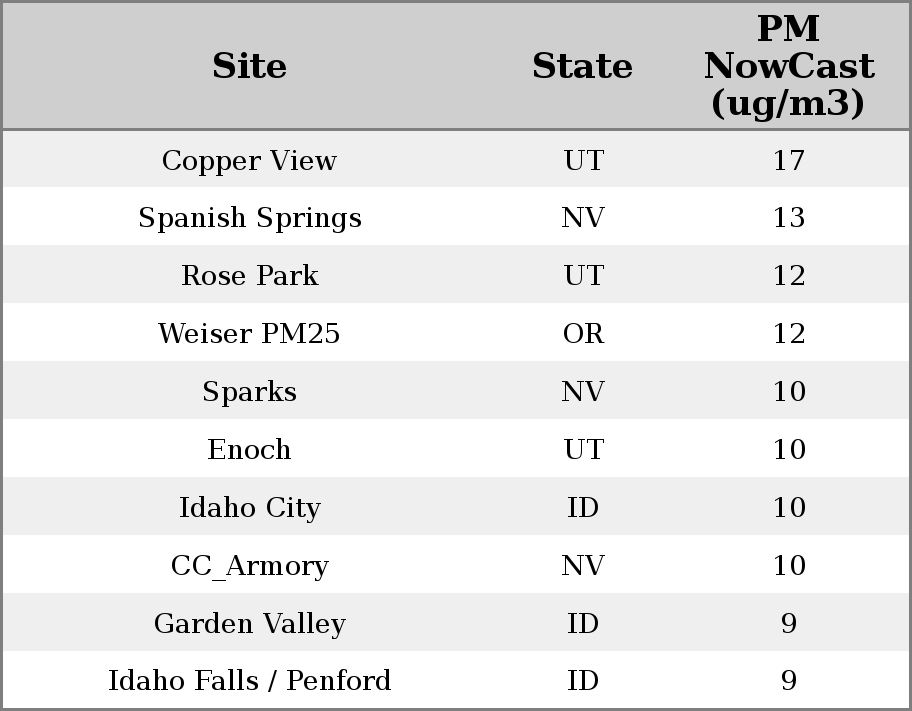Click the NV state cell for CC_Armory
912x711 pixels.
click(583, 566)
